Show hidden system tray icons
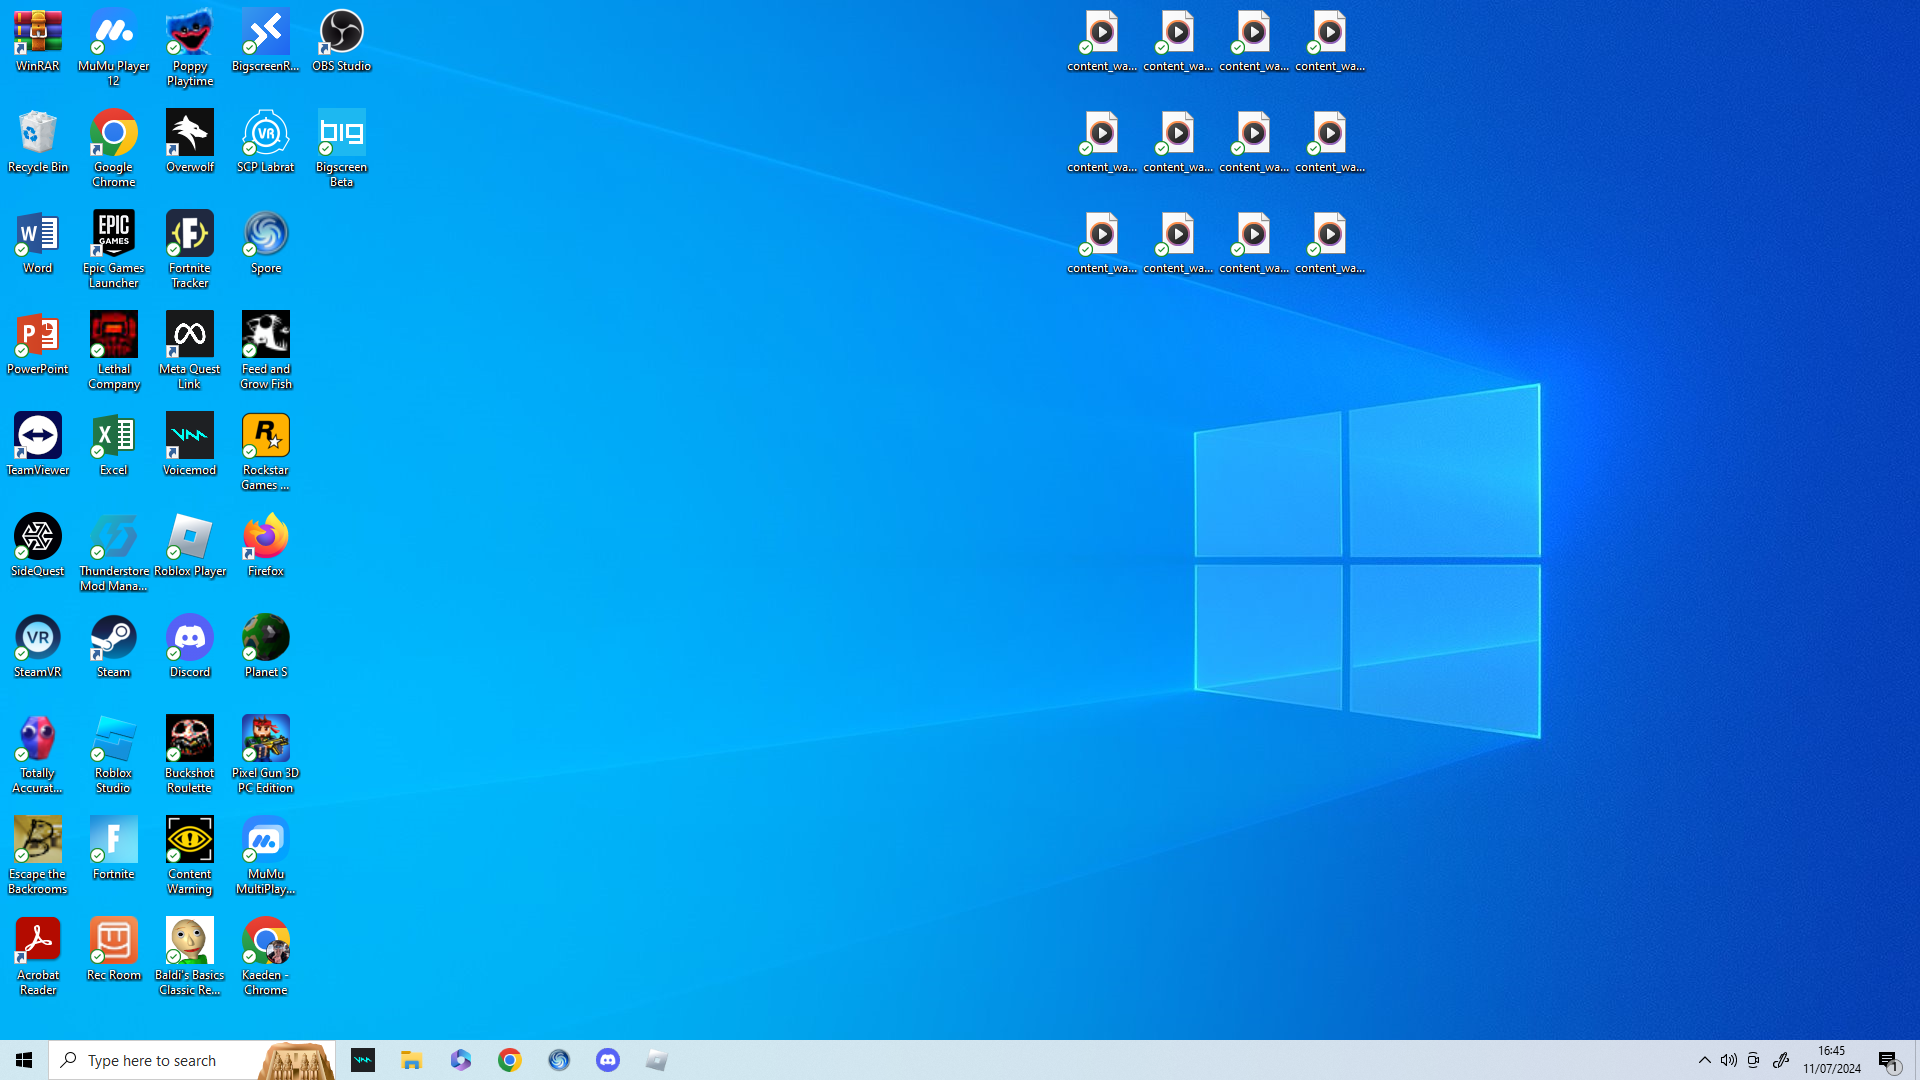Viewport: 1920px width, 1080px height. [x=1705, y=1060]
